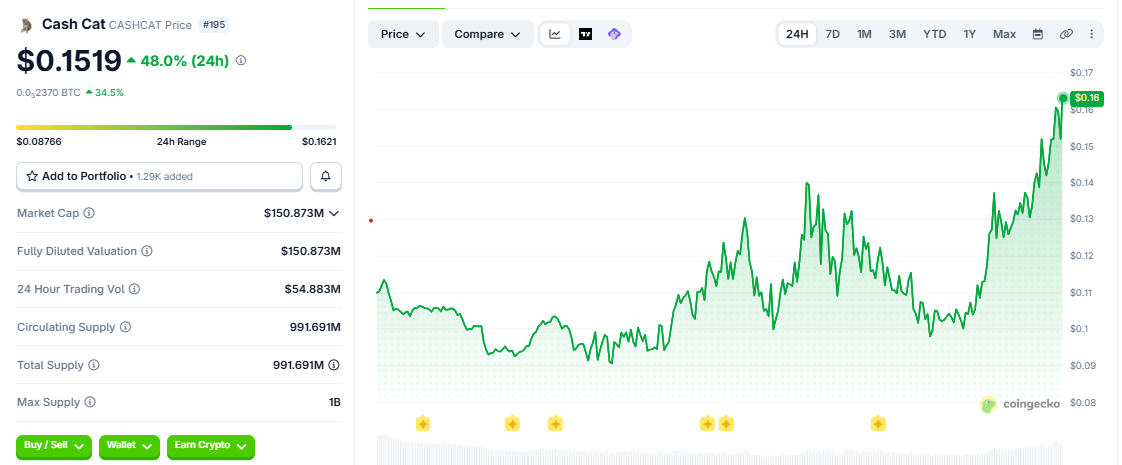The image size is (1122, 465).
Task: Open the Wallet dropdown
Action: click(129, 446)
